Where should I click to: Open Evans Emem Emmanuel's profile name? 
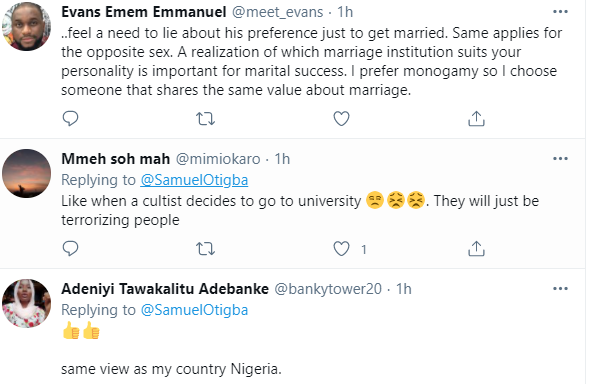[x=144, y=12]
